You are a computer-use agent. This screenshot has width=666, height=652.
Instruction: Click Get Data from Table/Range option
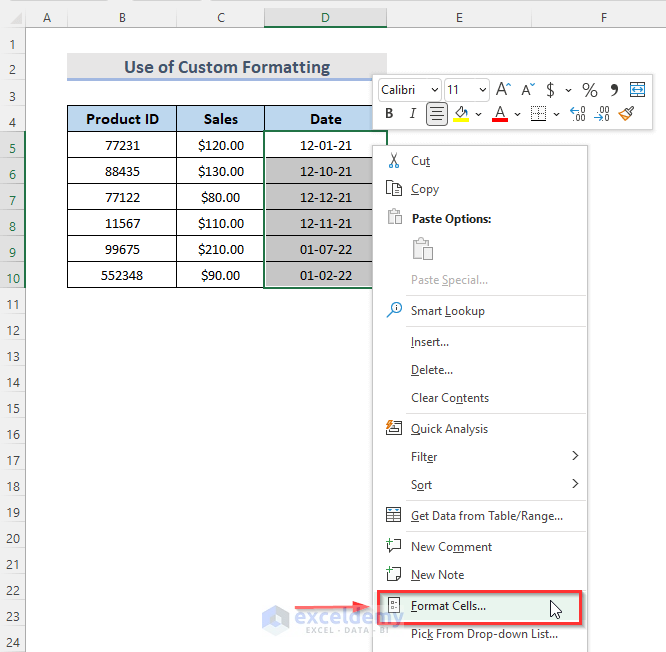(486, 516)
